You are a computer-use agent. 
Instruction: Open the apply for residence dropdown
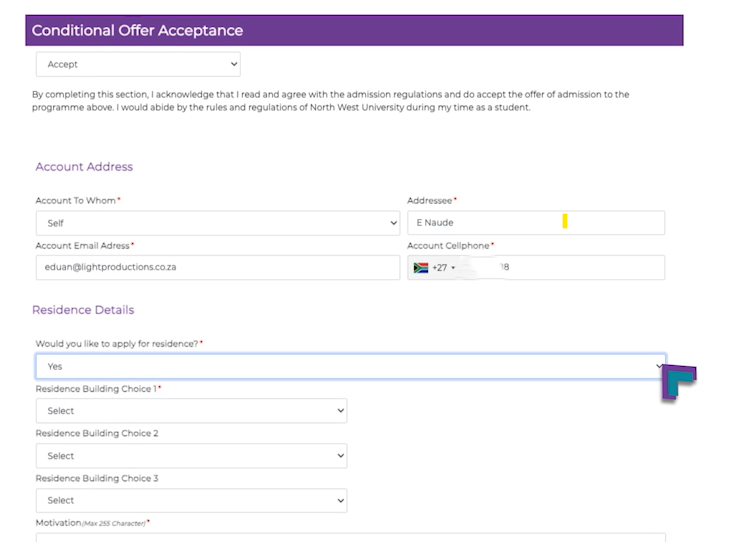pos(351,366)
